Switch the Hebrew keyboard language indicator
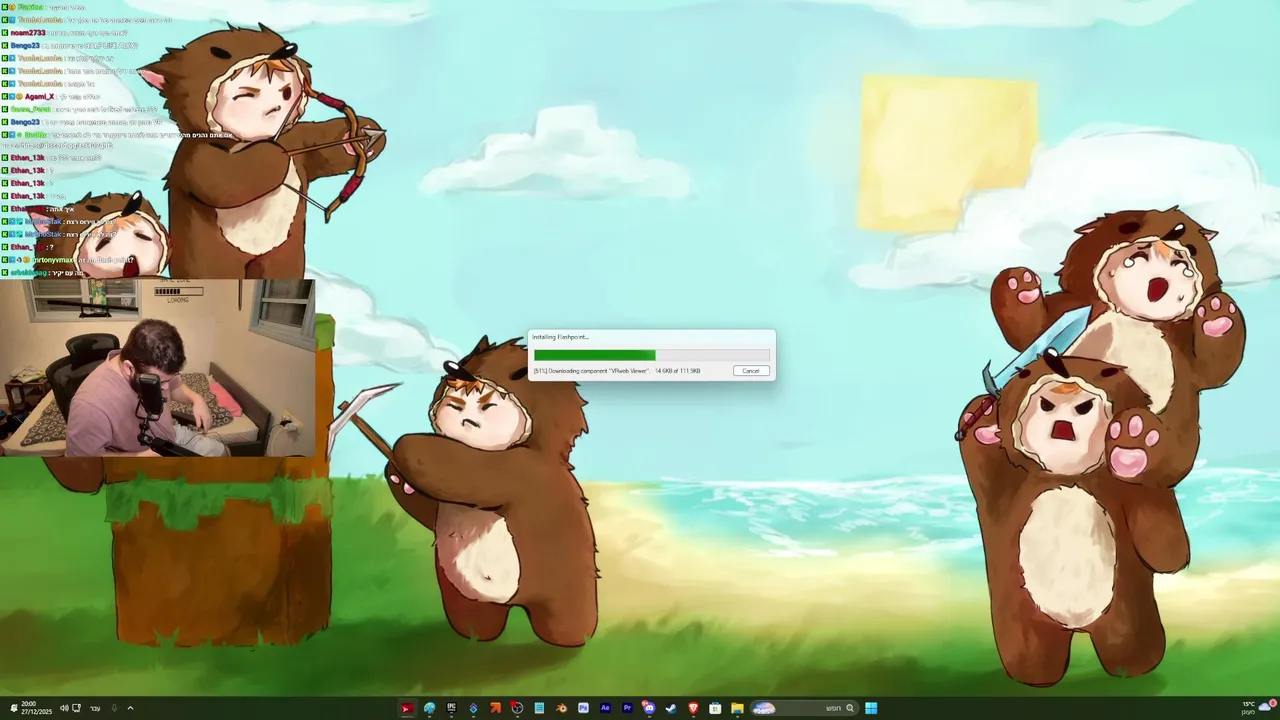Screen dimensions: 1280x720 (95, 708)
